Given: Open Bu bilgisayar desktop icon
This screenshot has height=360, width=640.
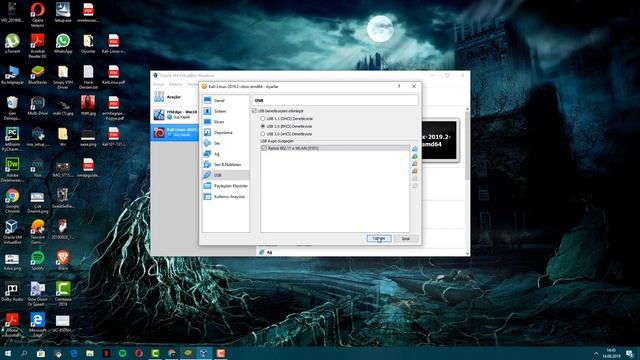Looking at the screenshot, I should point(12,75).
